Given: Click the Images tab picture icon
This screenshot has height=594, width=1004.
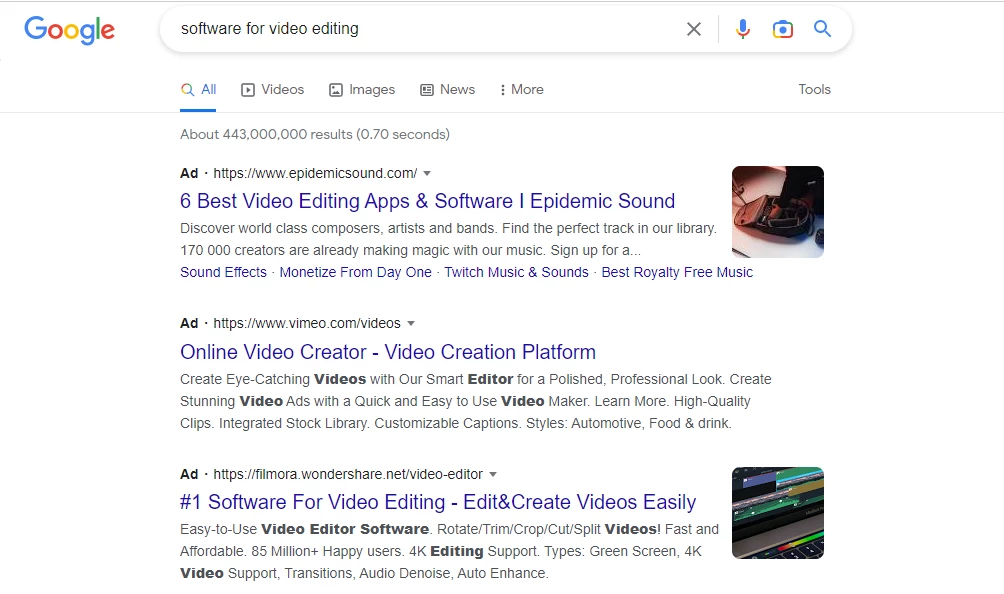Looking at the screenshot, I should (336, 90).
